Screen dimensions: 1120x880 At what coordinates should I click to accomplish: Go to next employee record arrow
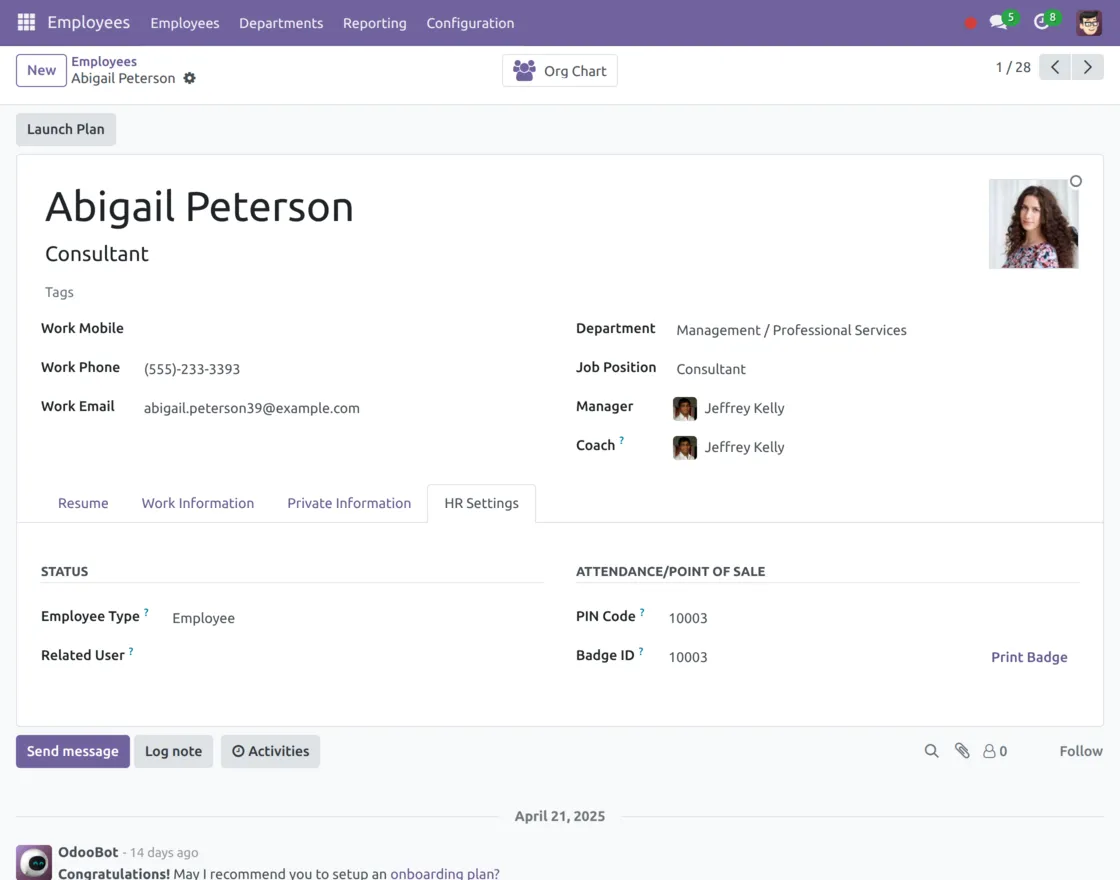(1087, 67)
